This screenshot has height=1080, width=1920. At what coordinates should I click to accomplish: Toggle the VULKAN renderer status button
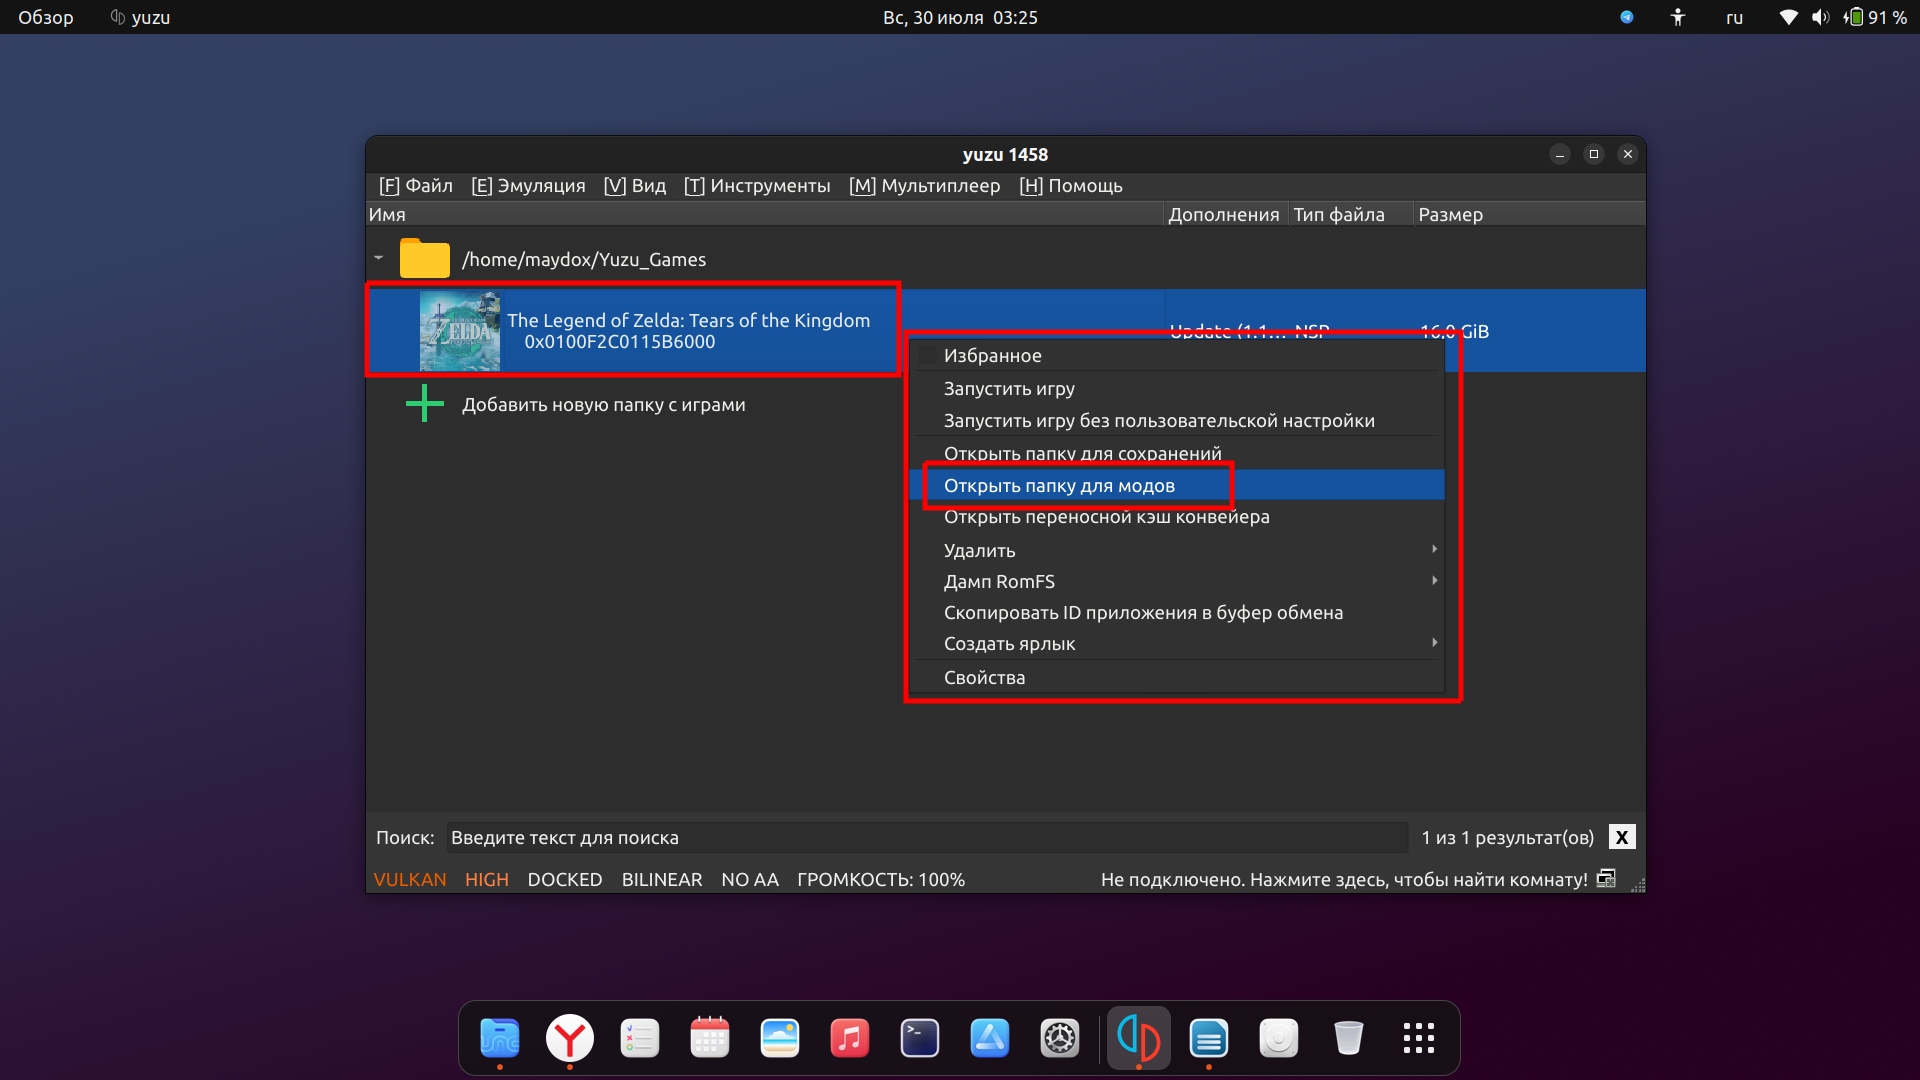tap(410, 879)
